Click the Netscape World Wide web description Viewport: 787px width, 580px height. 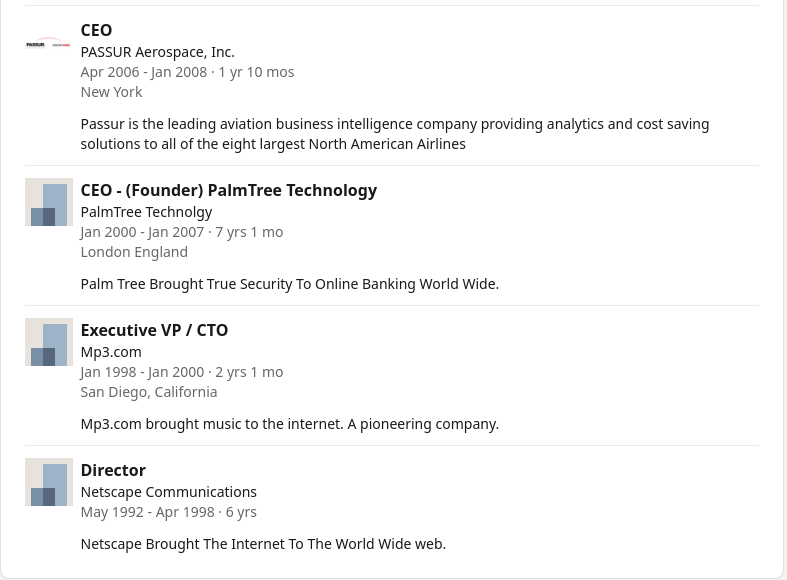[263, 543]
